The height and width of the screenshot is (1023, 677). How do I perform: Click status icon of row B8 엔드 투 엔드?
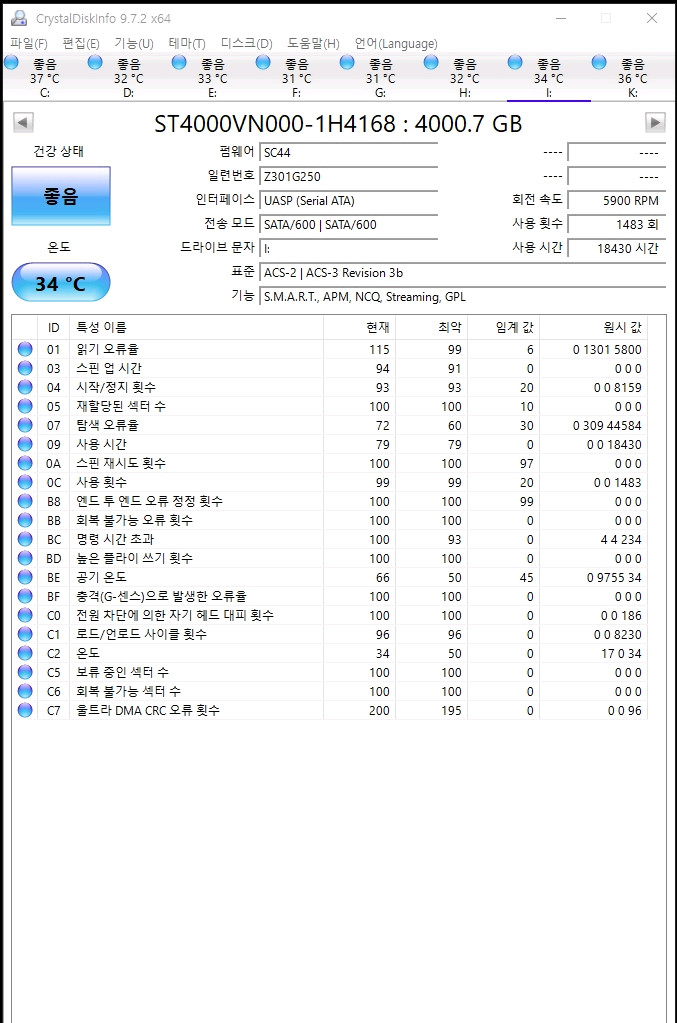(25, 501)
